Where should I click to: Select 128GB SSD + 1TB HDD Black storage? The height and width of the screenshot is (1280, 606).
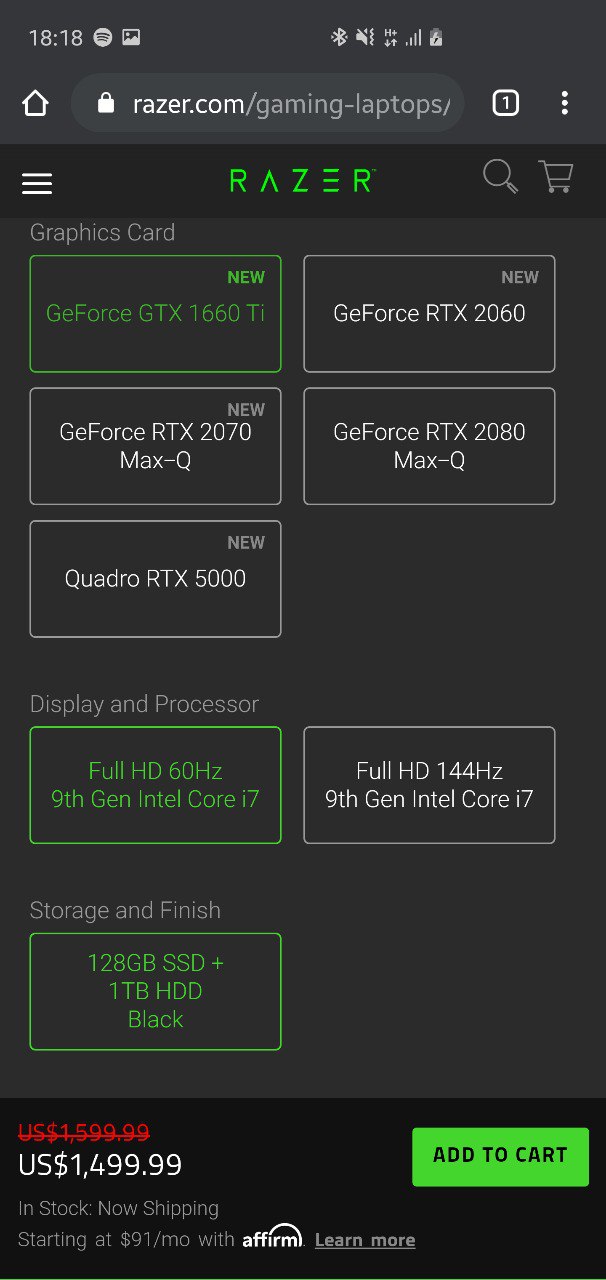155,992
